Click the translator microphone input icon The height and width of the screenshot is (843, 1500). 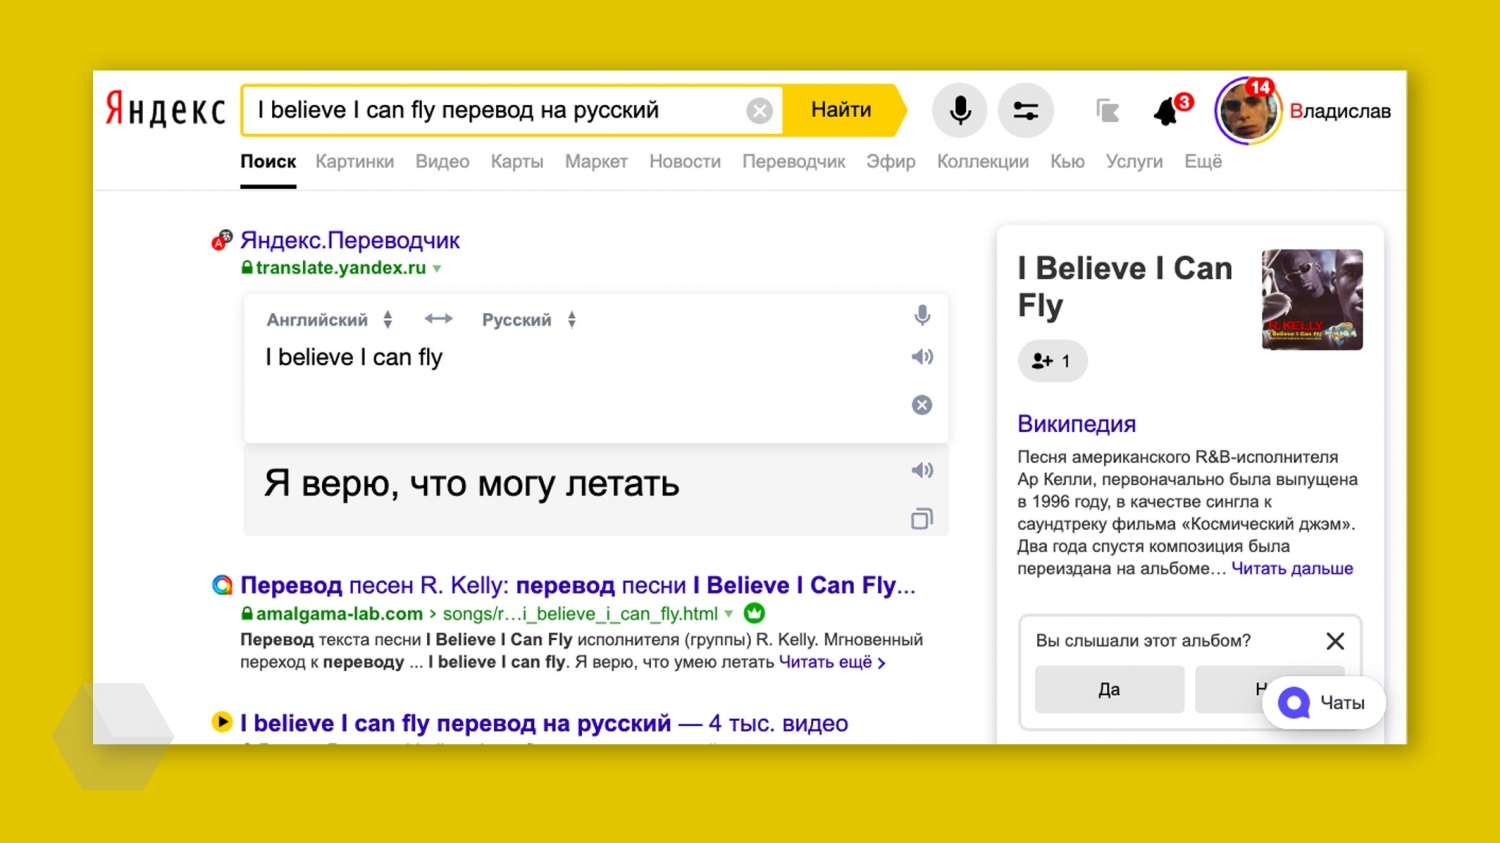pos(922,316)
